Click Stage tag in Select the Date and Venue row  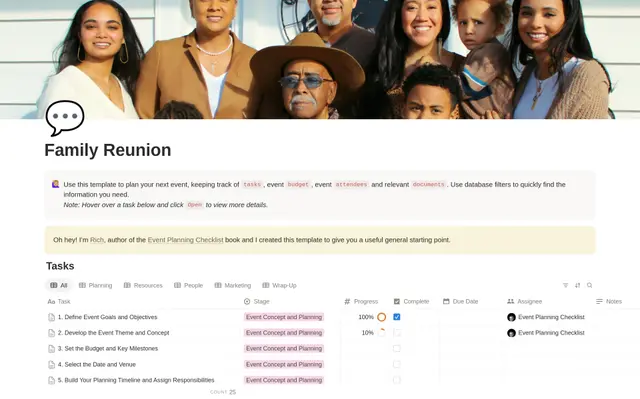[284, 364]
